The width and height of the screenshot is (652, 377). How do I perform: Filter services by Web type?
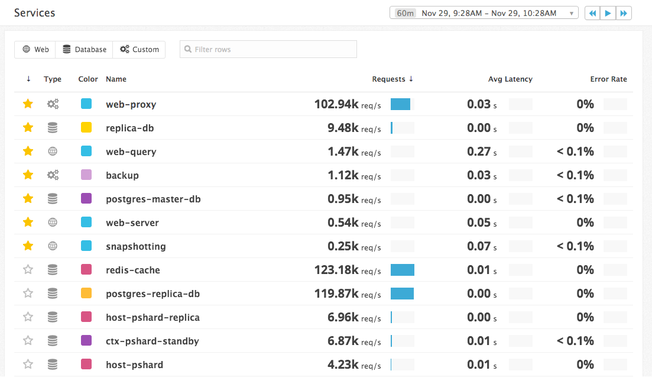[x=35, y=49]
